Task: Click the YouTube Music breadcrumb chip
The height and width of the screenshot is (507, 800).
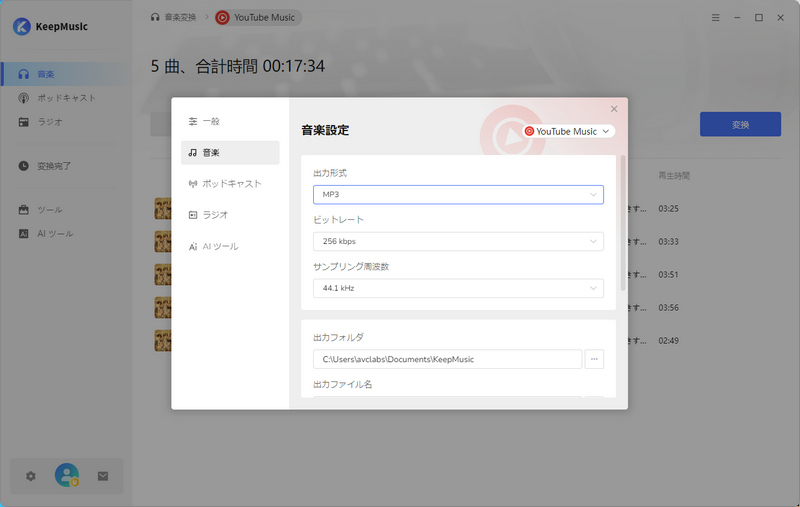Action: click(x=258, y=17)
